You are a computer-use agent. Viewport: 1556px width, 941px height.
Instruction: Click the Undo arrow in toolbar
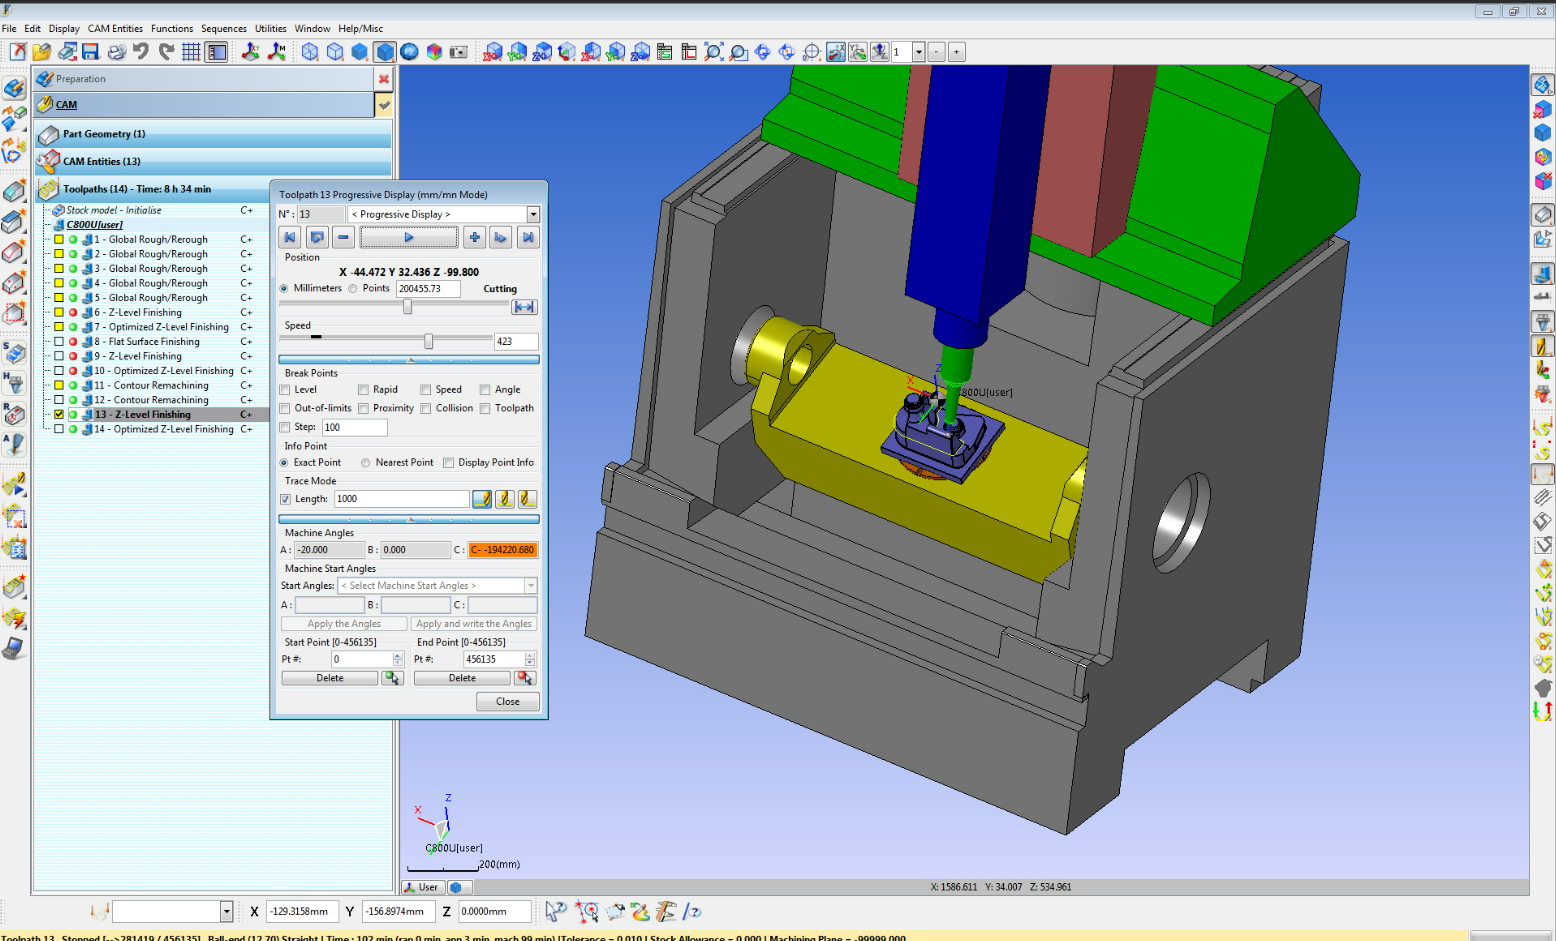(x=141, y=52)
